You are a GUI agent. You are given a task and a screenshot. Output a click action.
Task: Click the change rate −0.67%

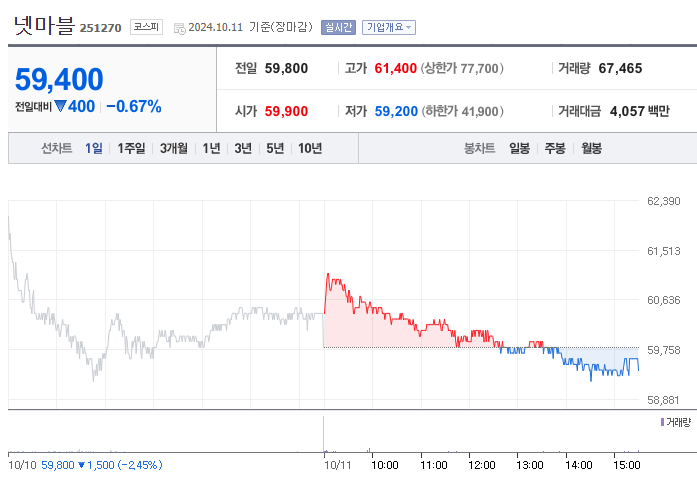point(134,106)
